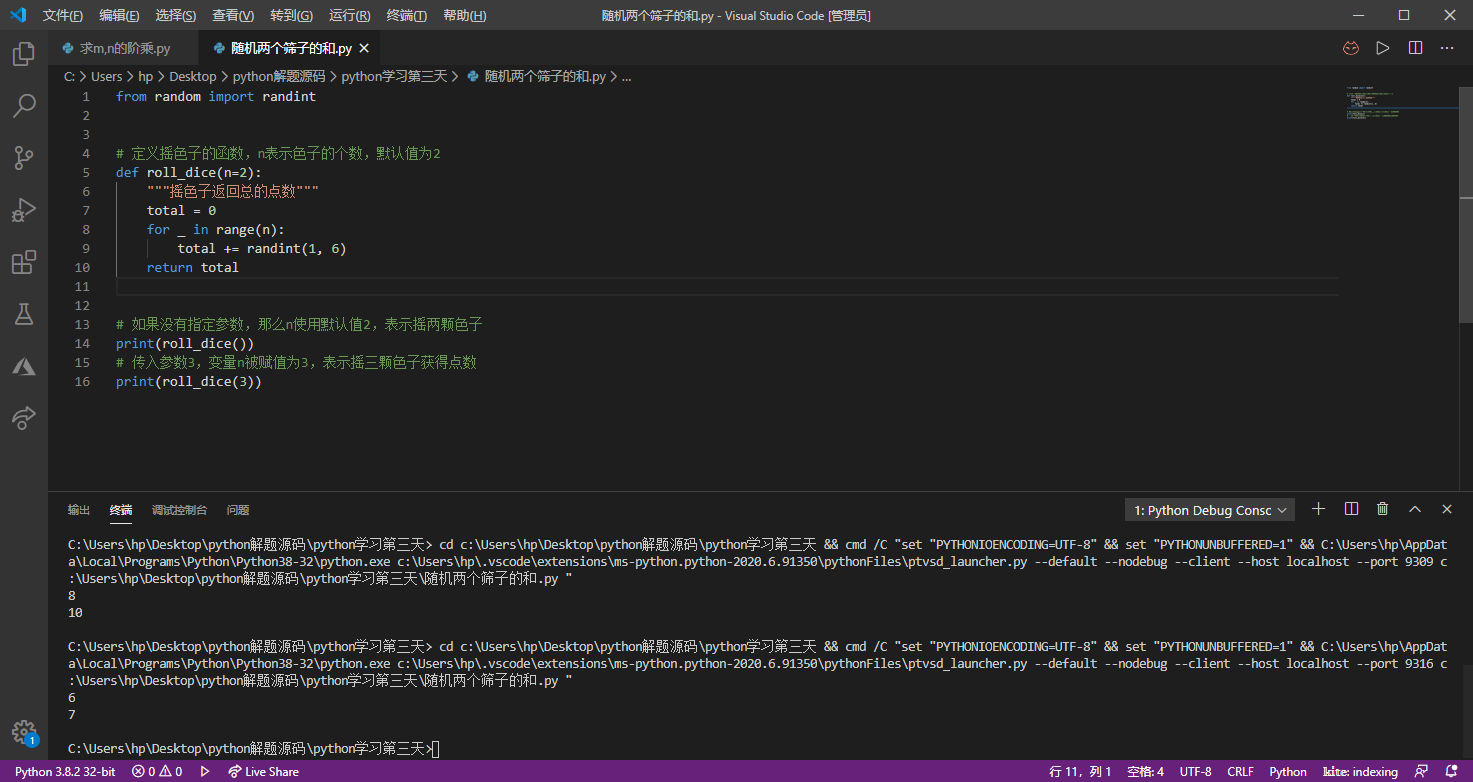Split the terminal panel
1473x782 pixels.
click(x=1351, y=509)
